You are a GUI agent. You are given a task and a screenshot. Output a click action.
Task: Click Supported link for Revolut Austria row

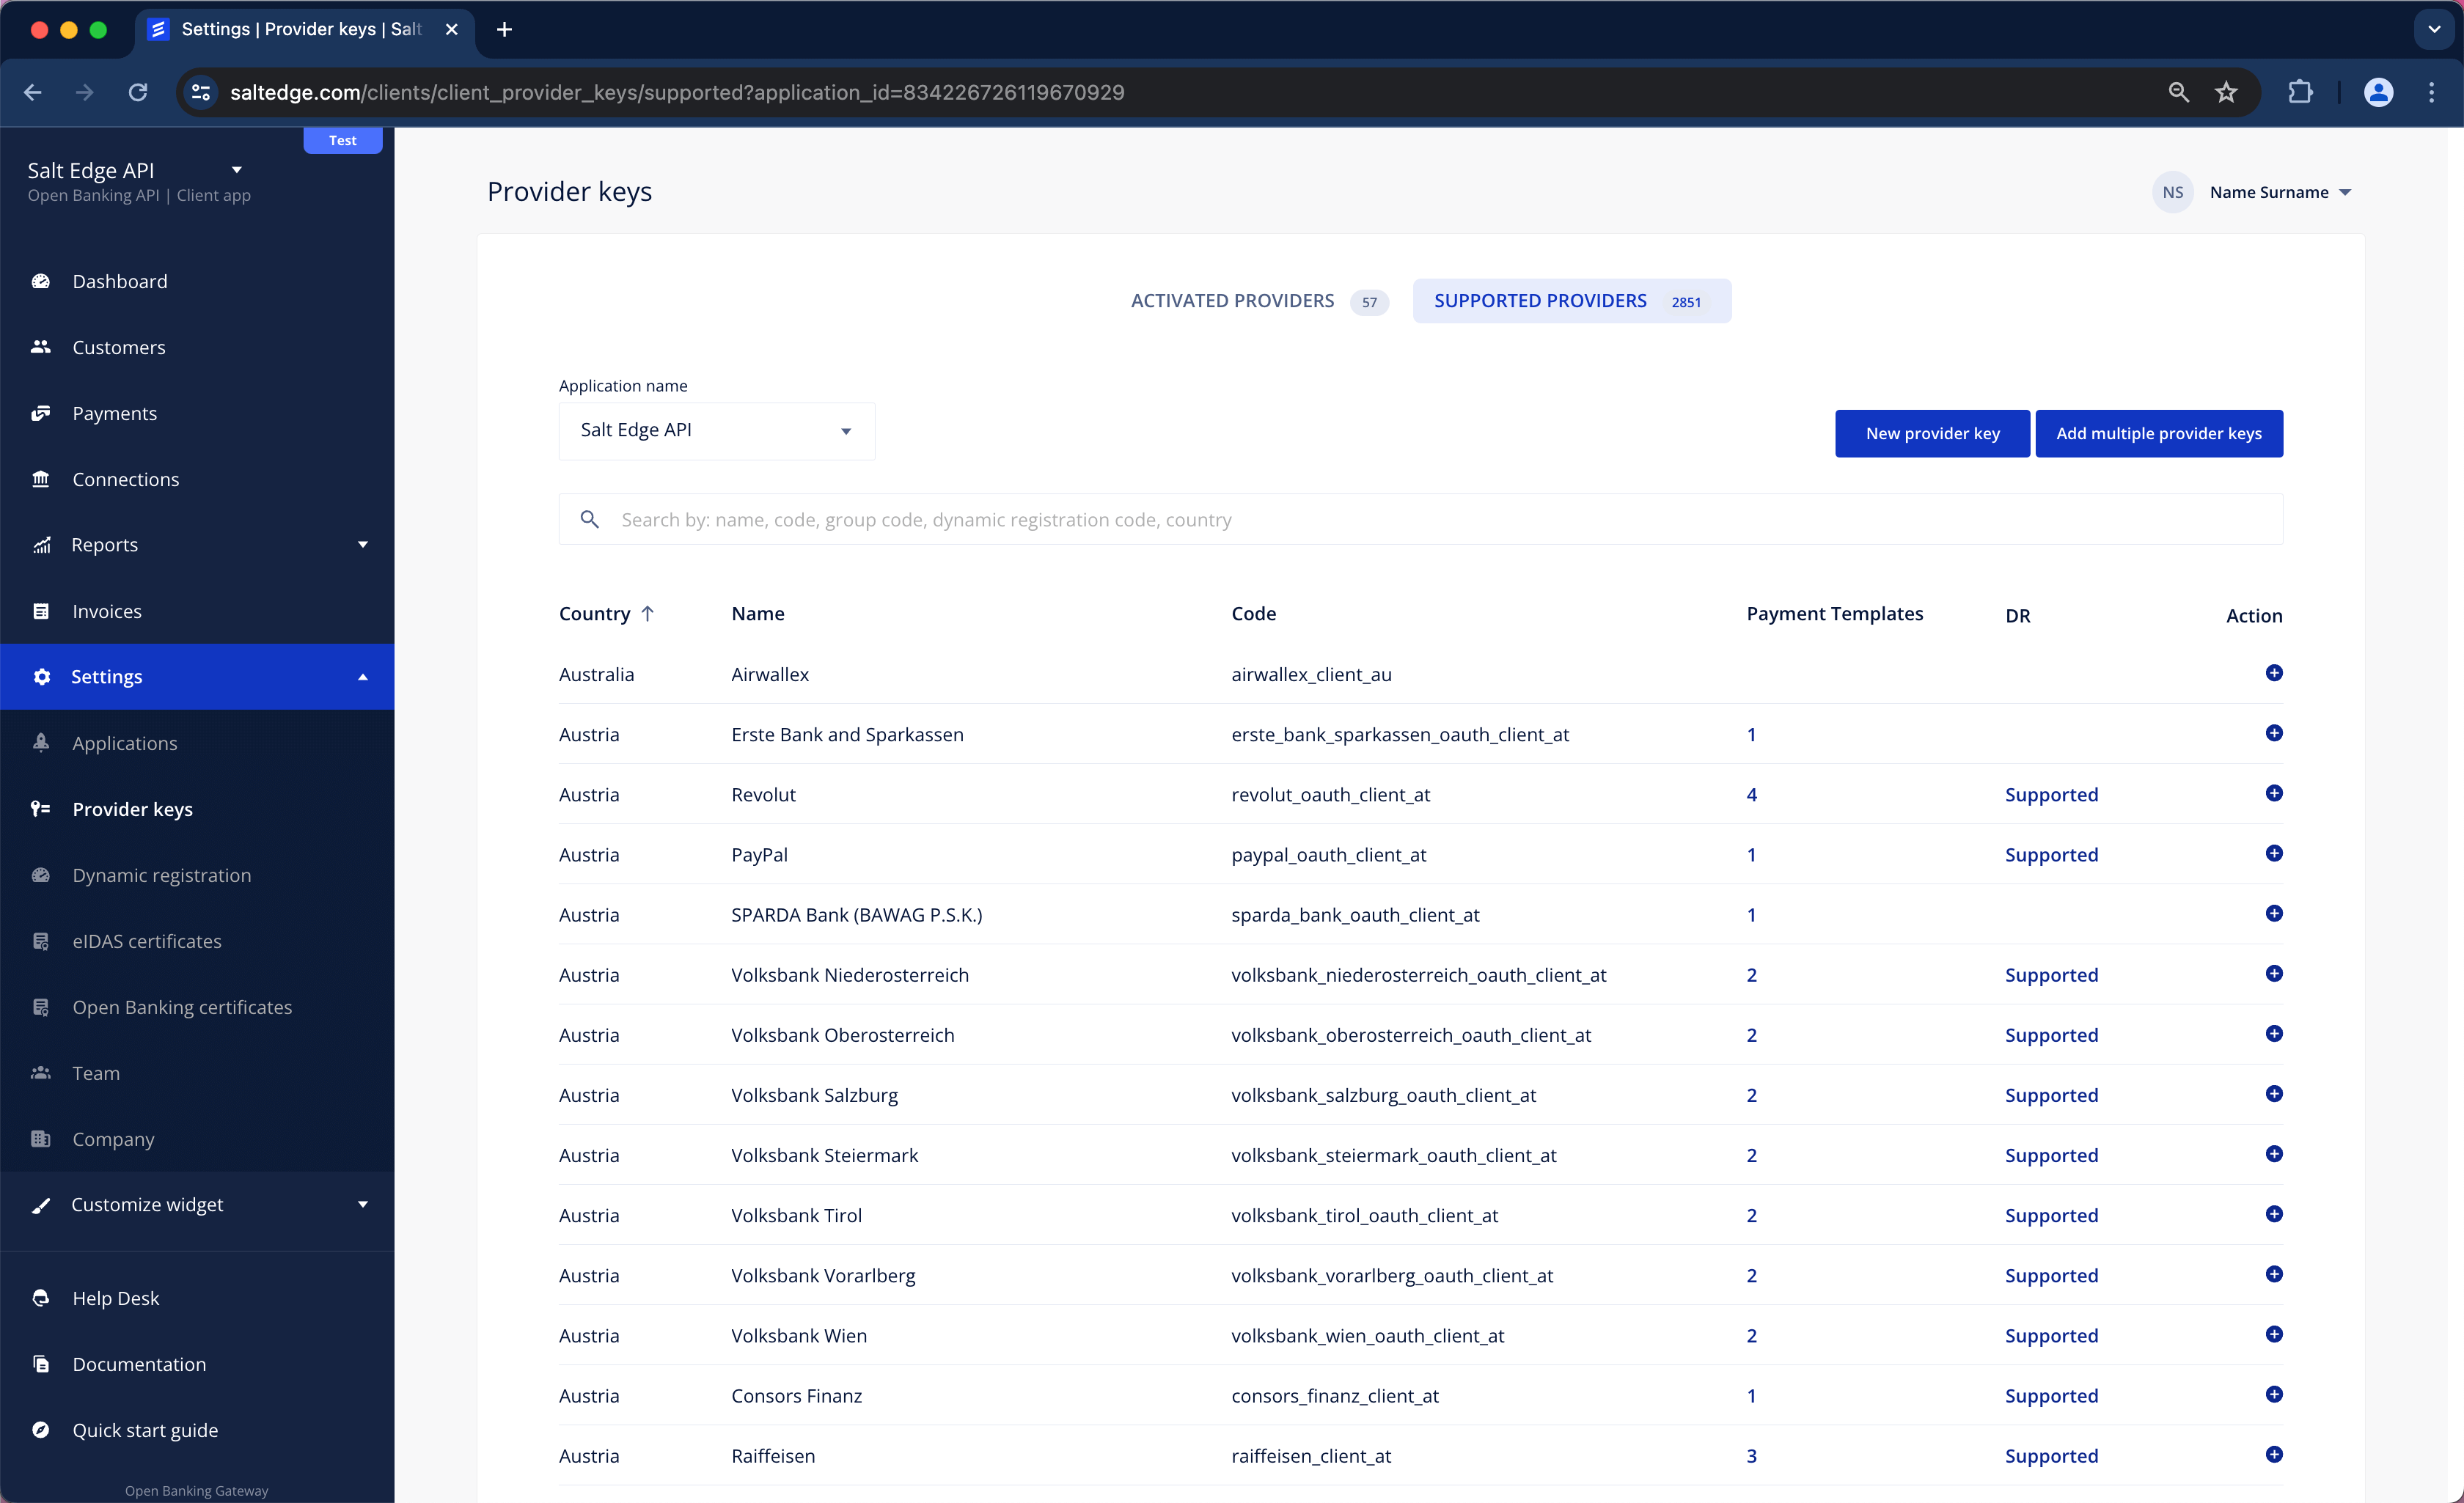(2052, 794)
